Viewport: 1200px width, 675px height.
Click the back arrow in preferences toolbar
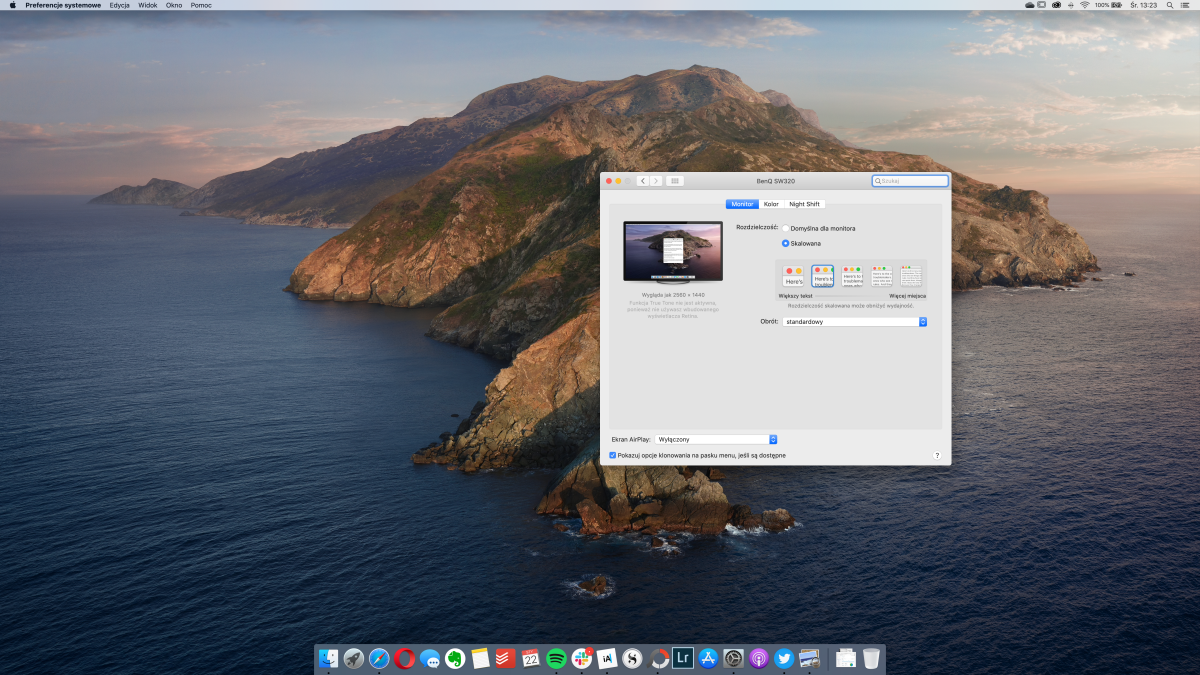[642, 181]
